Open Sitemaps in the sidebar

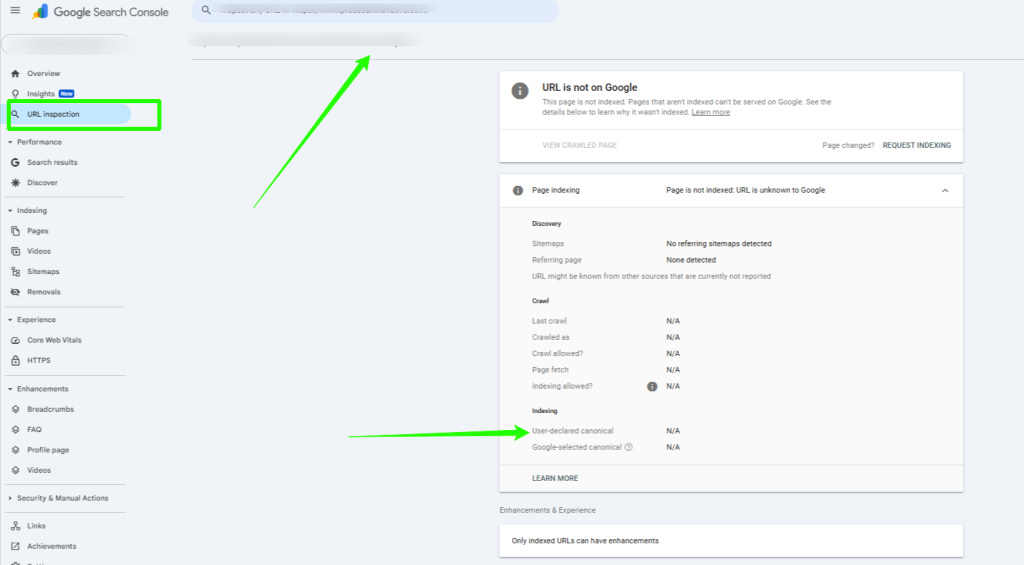[x=43, y=272]
